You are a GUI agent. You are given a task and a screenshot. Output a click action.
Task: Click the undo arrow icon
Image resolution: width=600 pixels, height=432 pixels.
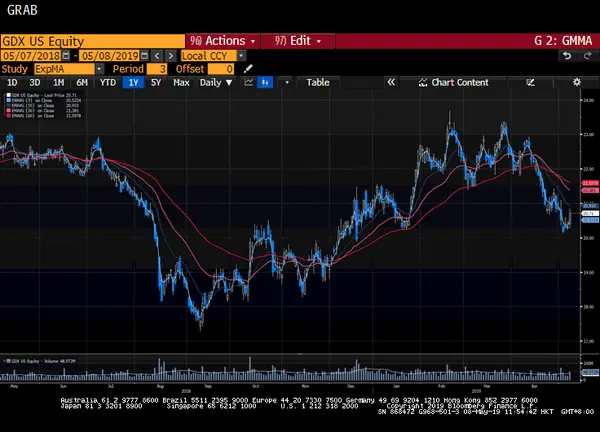coord(567,56)
